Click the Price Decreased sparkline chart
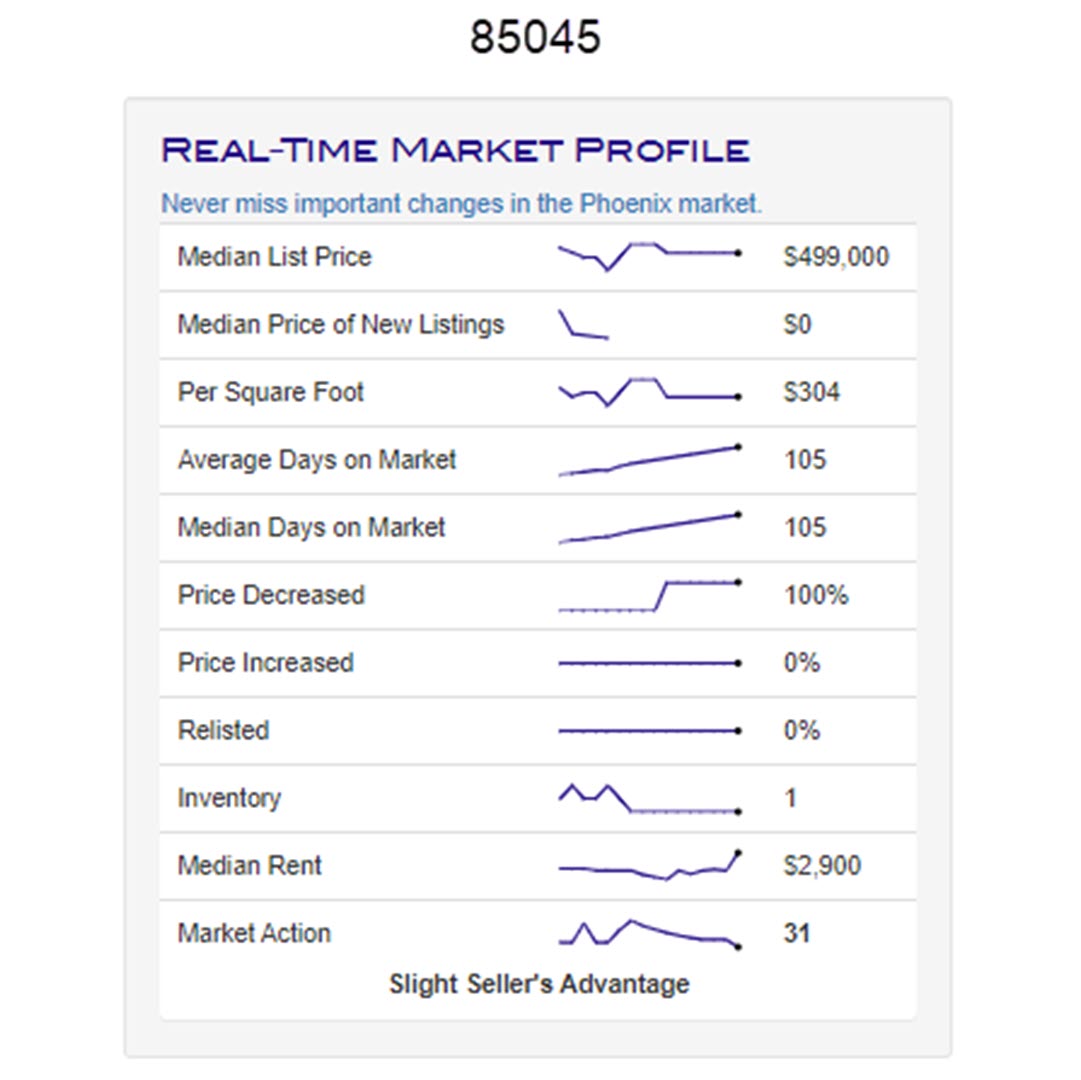 pos(648,595)
